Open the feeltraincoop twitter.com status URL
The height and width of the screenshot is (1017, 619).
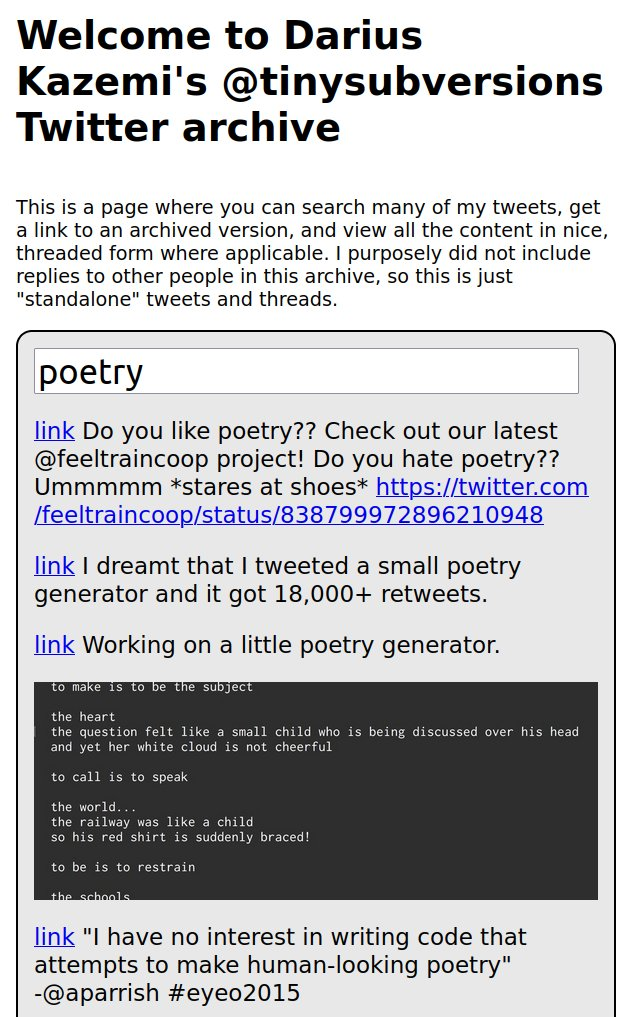(310, 501)
